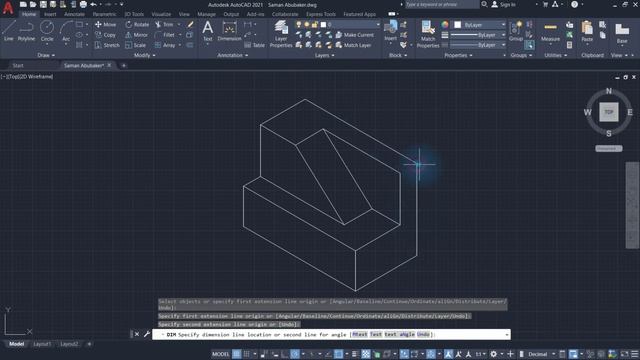Expand the Draw panel
The height and width of the screenshot is (360, 640).
pos(46,55)
